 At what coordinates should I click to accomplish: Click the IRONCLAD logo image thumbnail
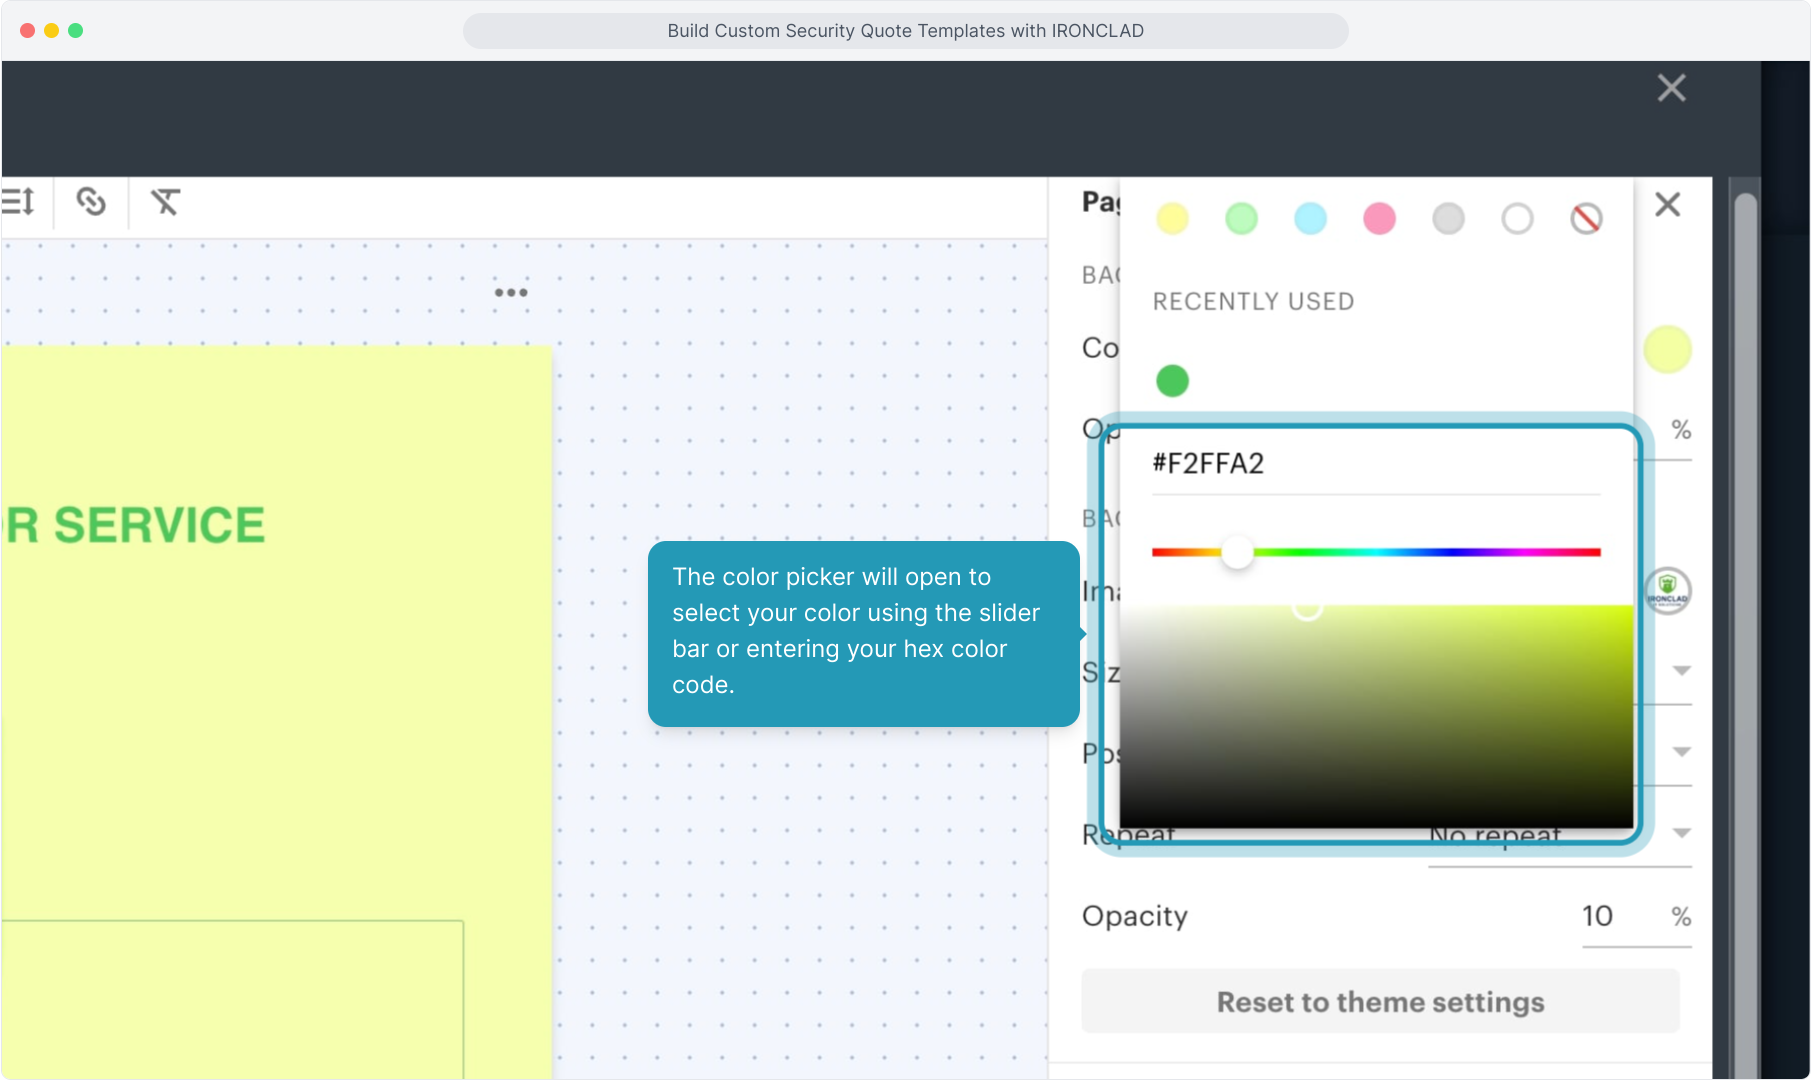[x=1667, y=592]
